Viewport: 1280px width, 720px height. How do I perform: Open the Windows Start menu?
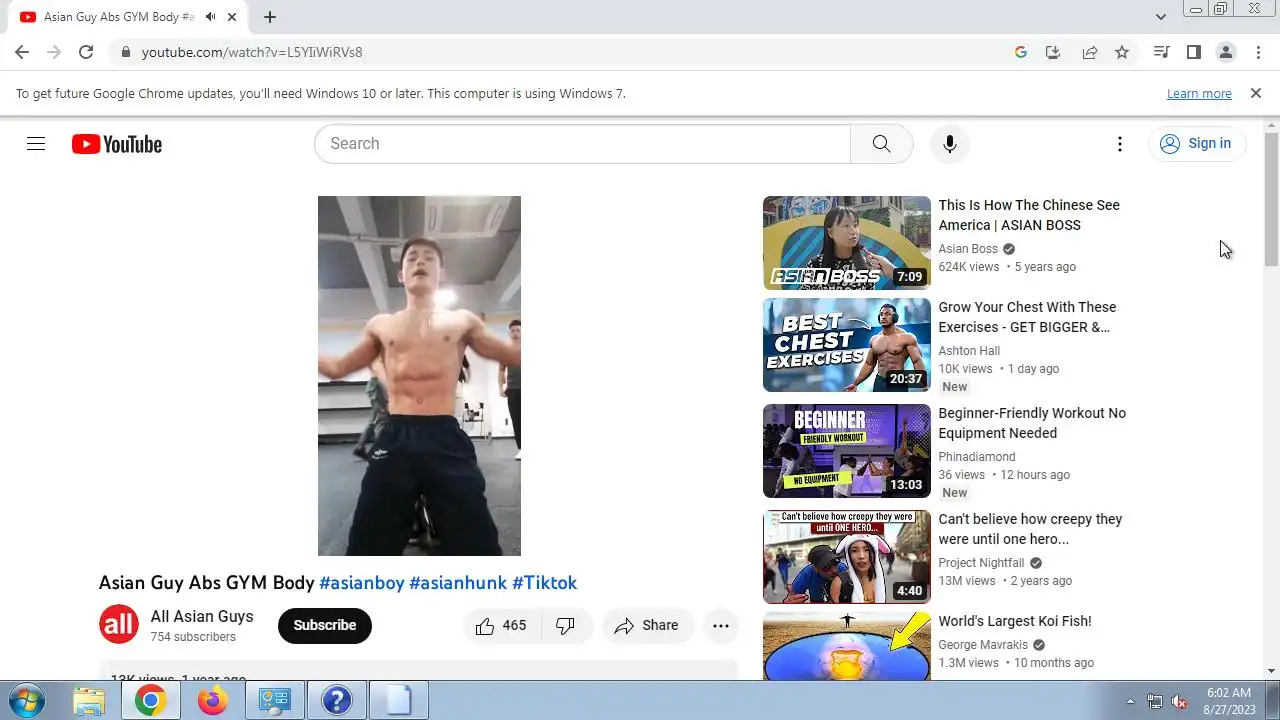click(x=27, y=700)
